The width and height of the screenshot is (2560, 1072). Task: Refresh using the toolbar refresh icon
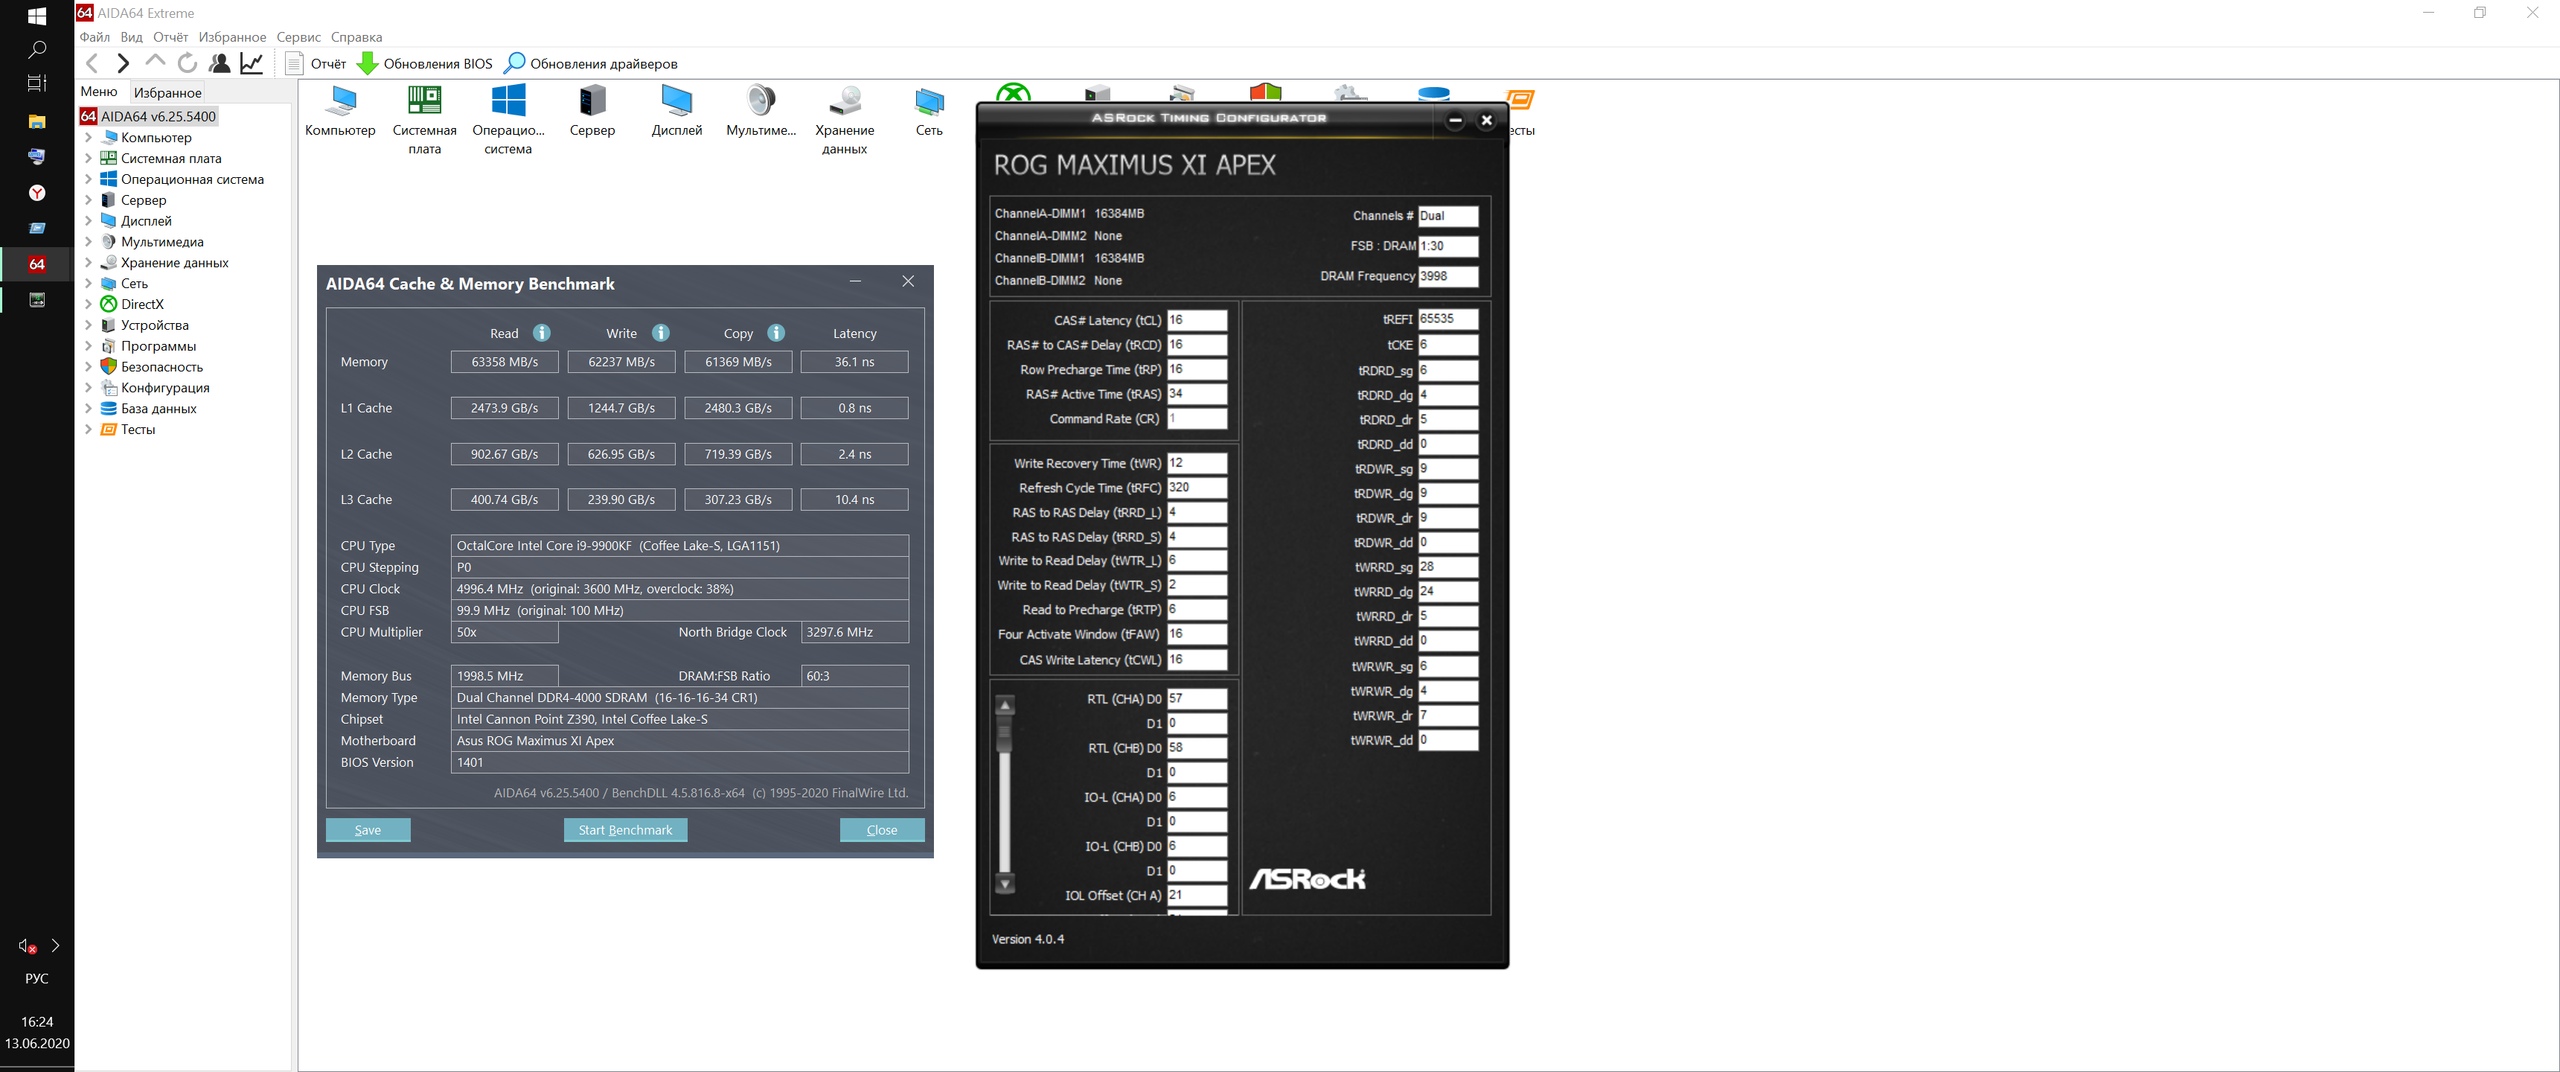pyautogui.click(x=187, y=63)
